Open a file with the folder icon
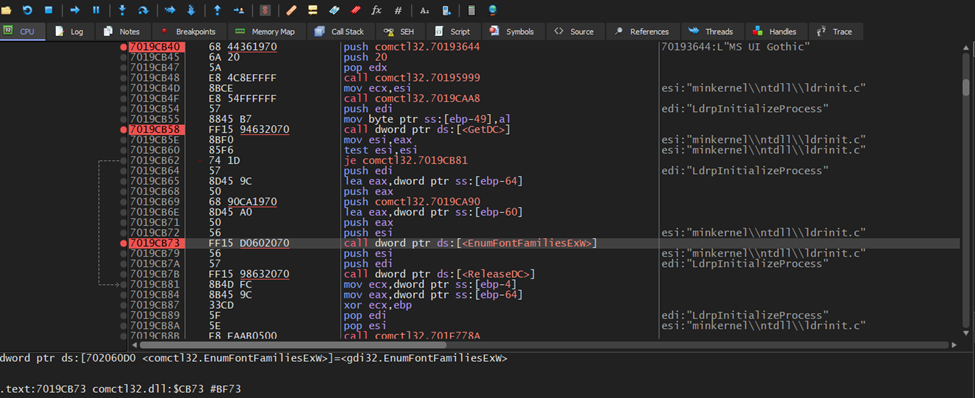 coord(7,10)
